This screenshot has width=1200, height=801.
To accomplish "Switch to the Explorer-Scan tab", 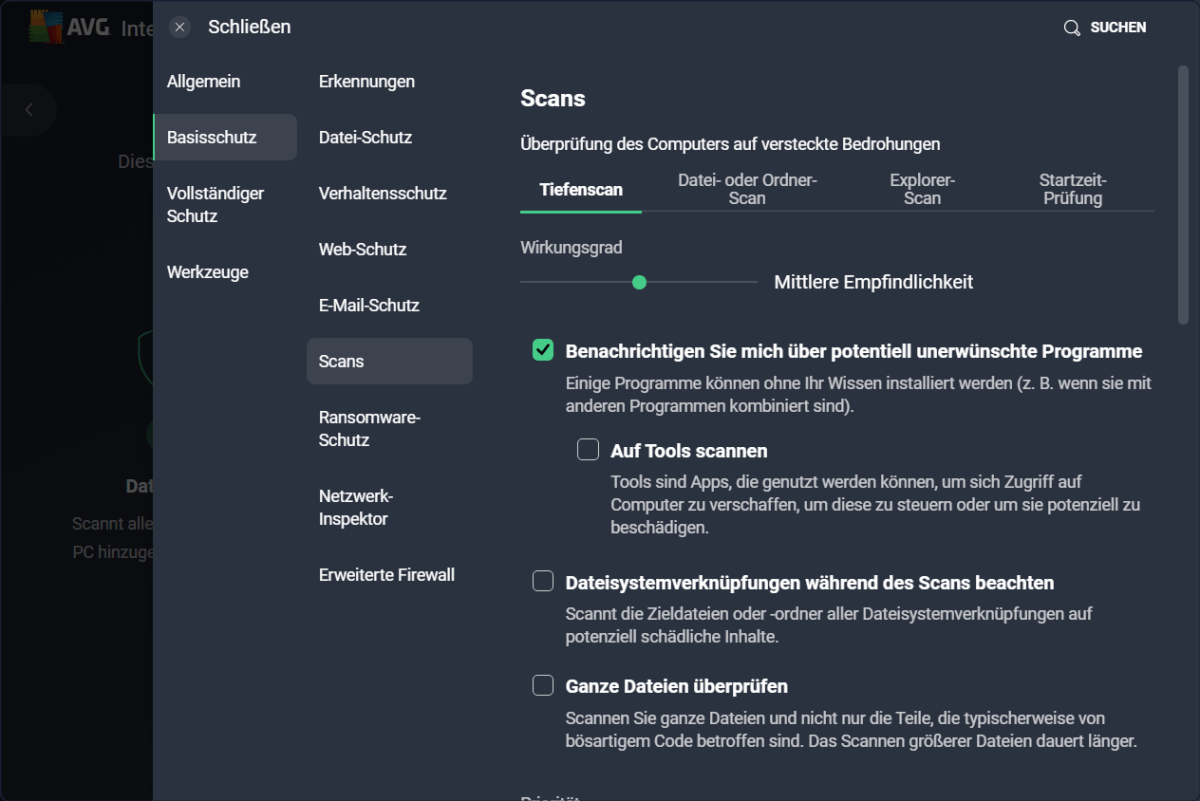I will point(922,189).
